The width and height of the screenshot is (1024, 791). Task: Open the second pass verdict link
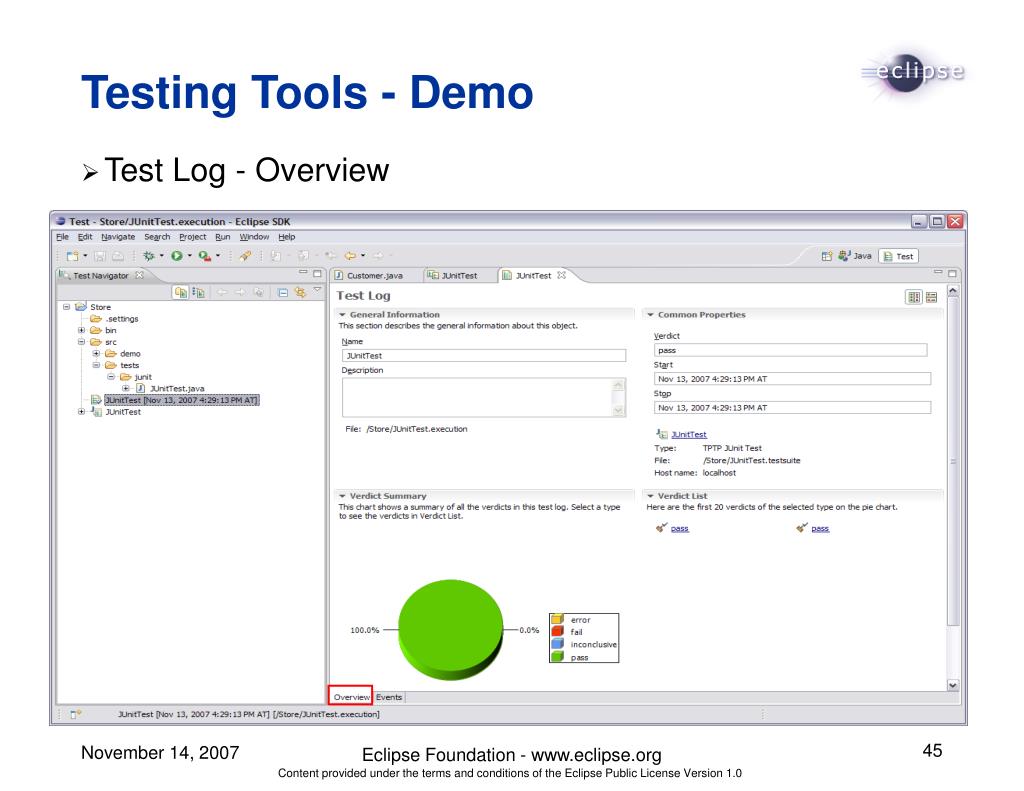(820, 528)
